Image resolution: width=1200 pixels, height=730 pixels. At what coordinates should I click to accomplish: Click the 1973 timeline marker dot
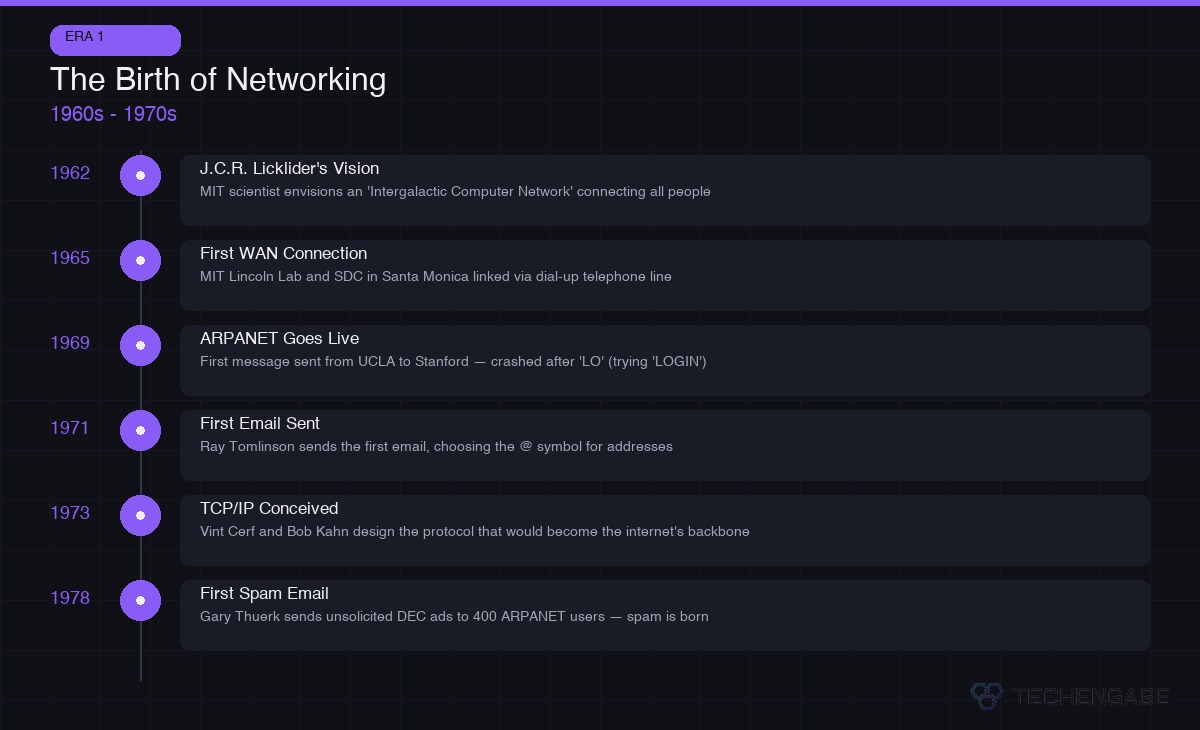click(140, 515)
